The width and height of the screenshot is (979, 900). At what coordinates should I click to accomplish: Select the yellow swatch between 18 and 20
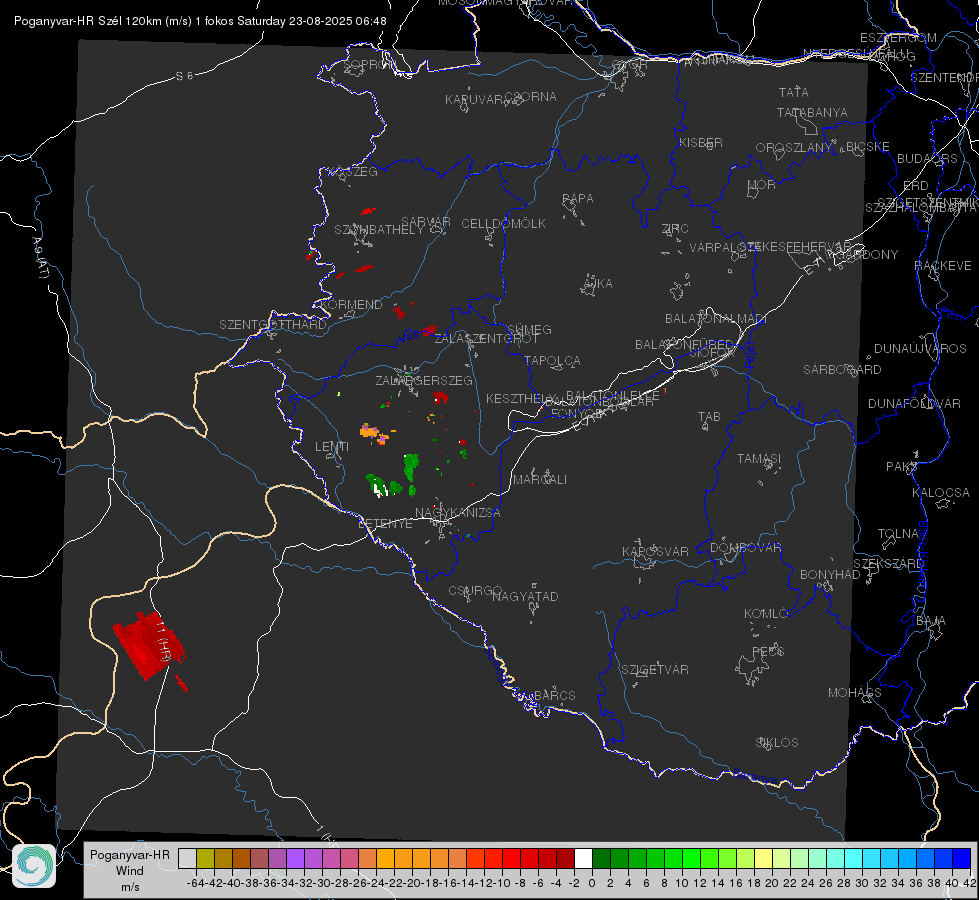(x=764, y=858)
